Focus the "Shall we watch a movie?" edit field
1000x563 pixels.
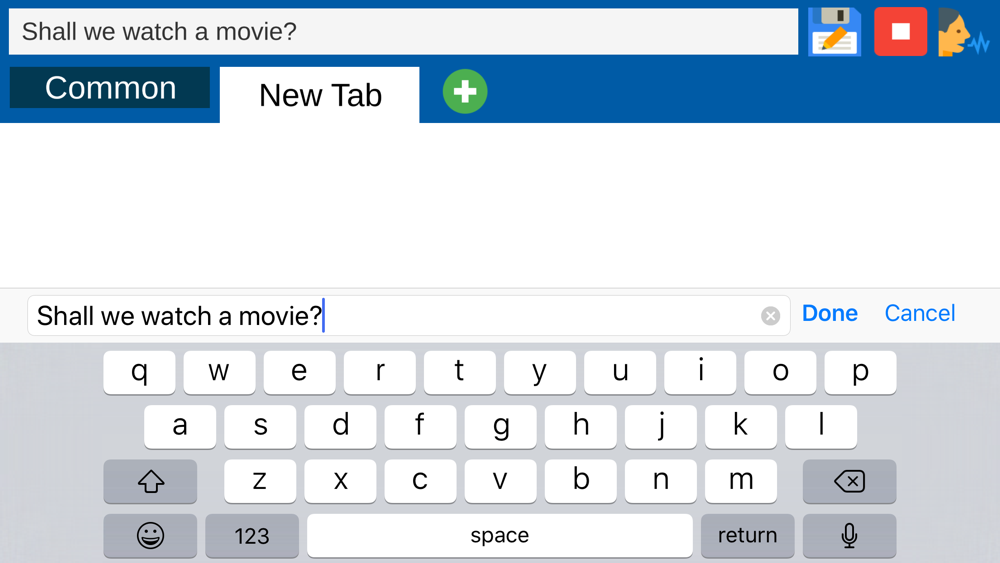[409, 316]
